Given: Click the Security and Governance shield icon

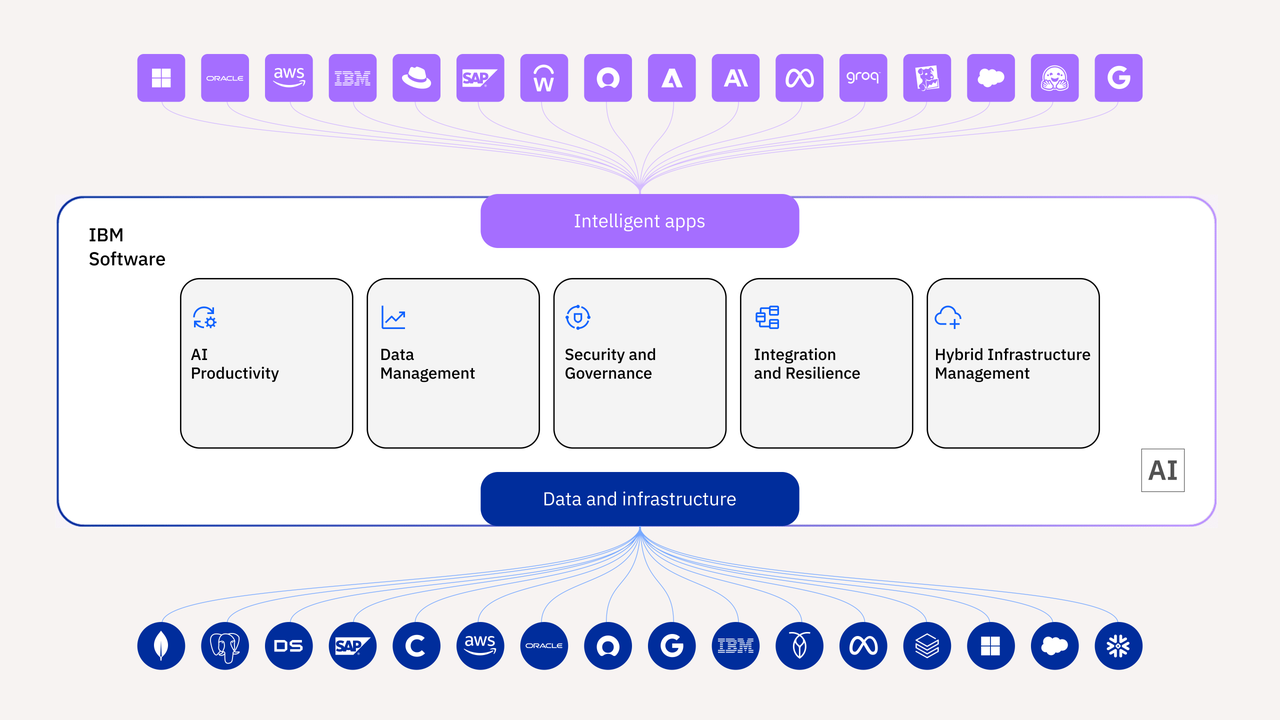Looking at the screenshot, I should 578,318.
